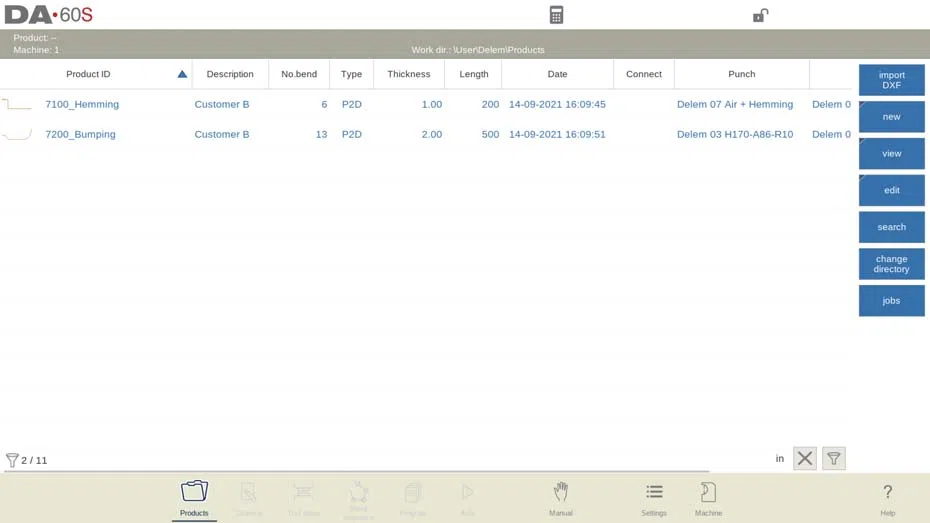Click Customer B in the 7200_Bumping row
930x523 pixels.
[222, 135]
